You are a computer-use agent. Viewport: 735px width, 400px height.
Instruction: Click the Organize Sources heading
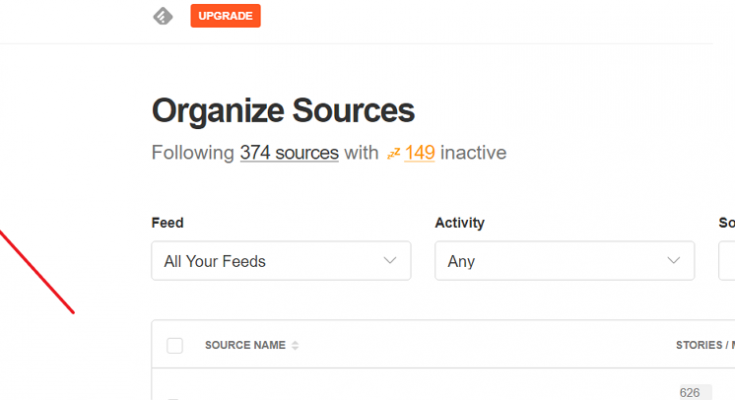(283, 111)
